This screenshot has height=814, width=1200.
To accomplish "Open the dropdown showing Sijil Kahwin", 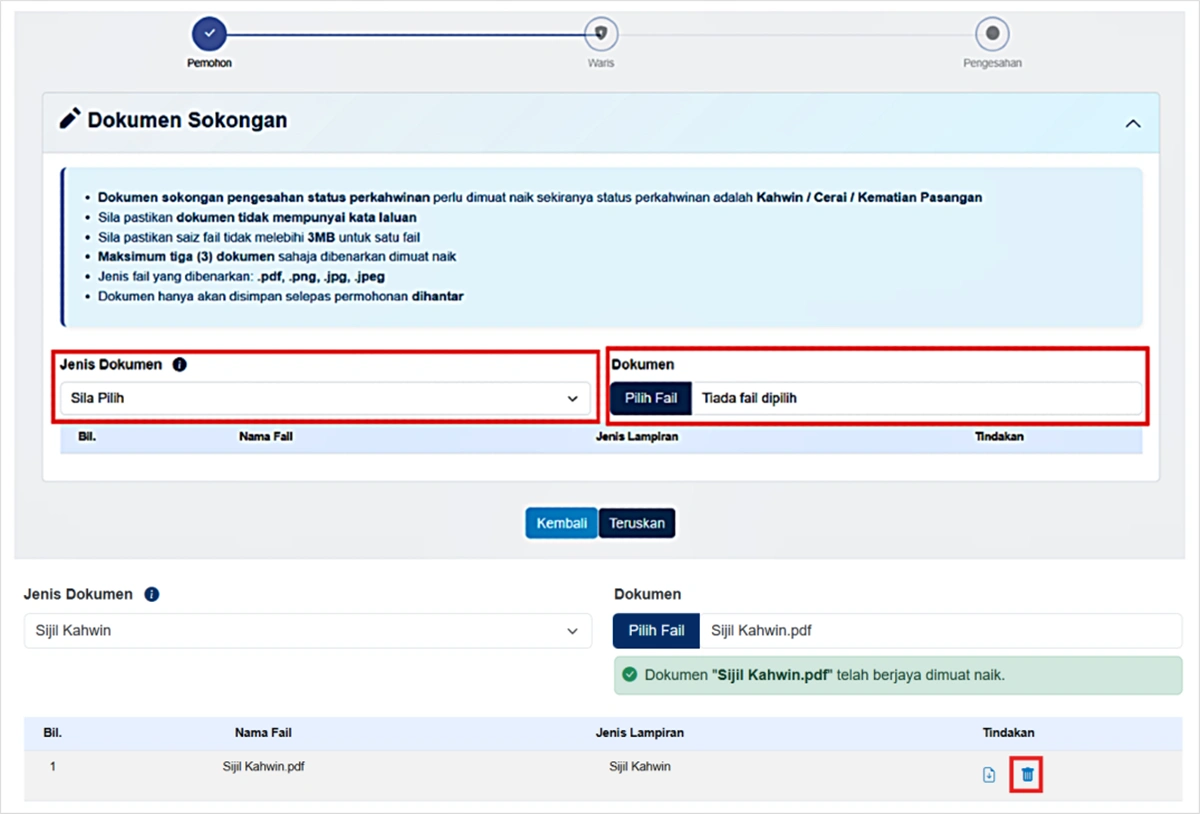I will (x=307, y=631).
